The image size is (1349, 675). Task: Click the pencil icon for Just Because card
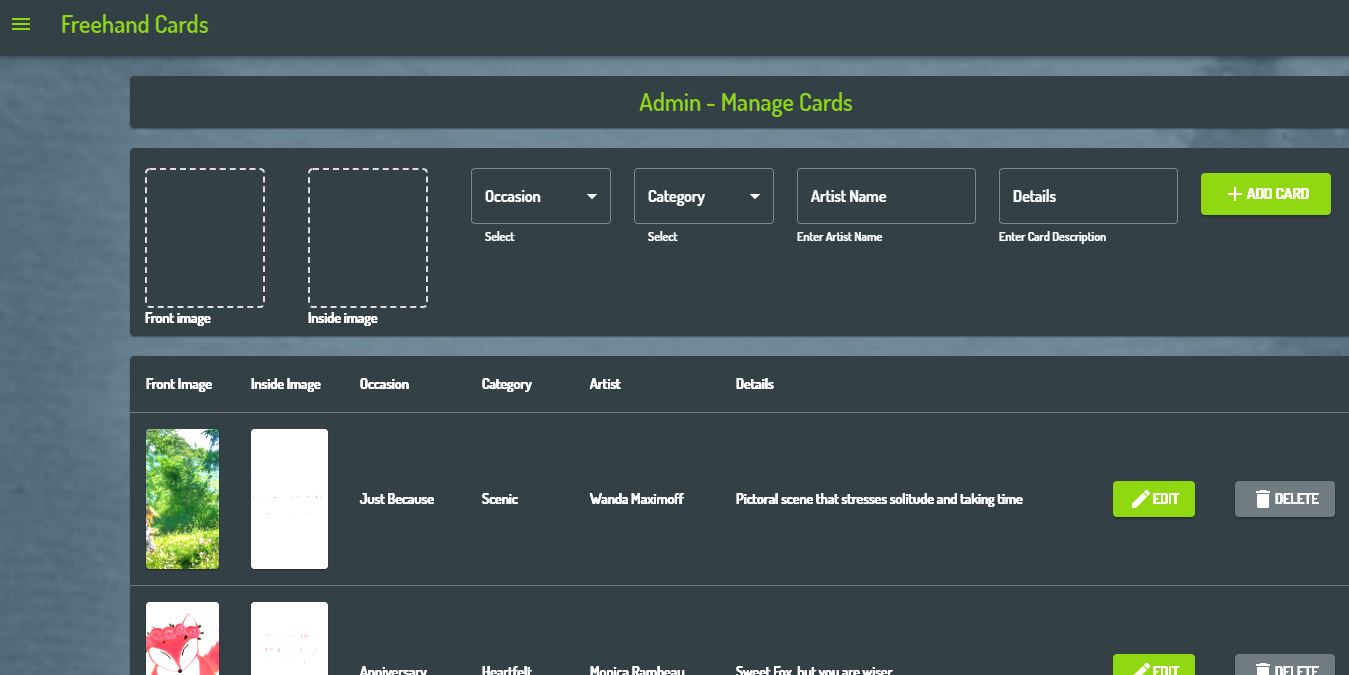point(1140,499)
